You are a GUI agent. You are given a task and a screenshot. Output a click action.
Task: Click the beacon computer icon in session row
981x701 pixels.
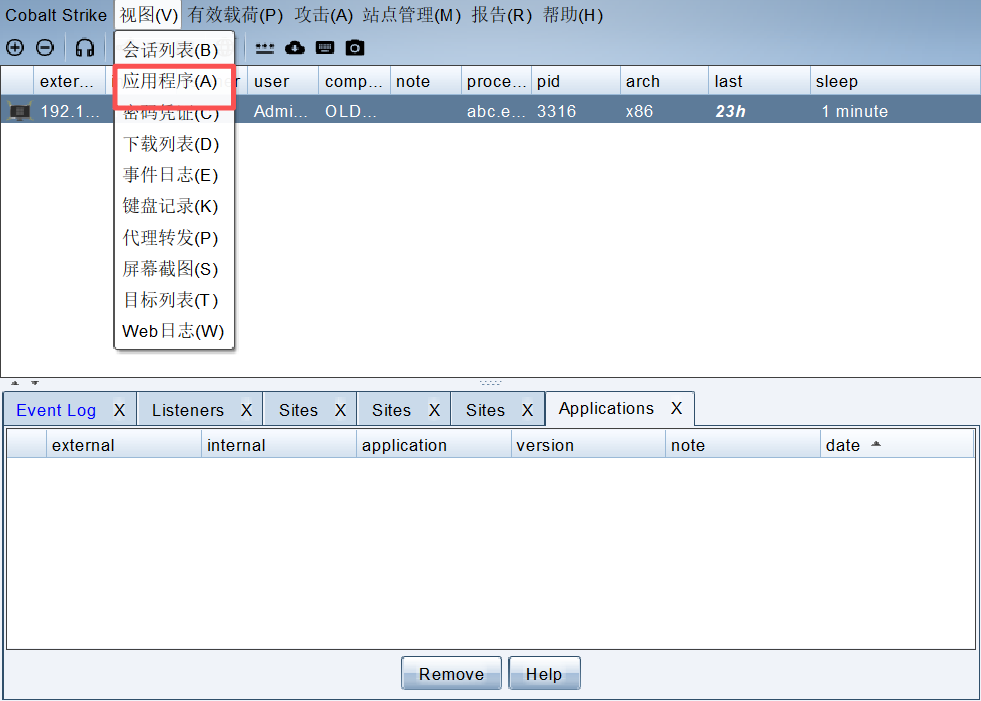(19, 111)
